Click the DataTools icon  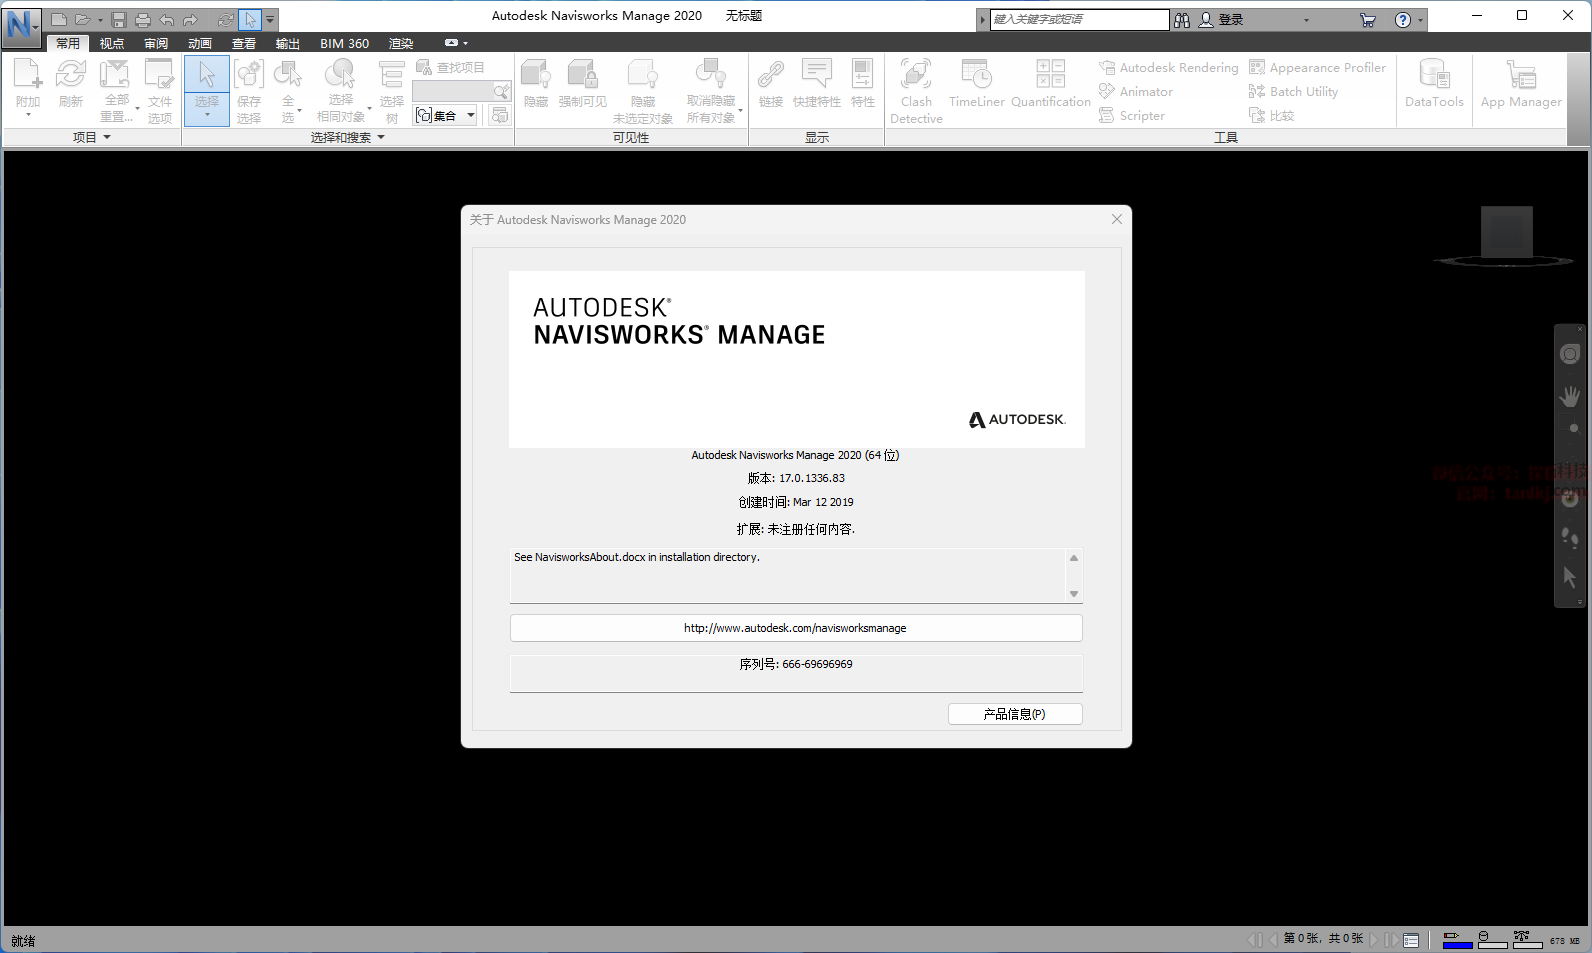coord(1433,84)
